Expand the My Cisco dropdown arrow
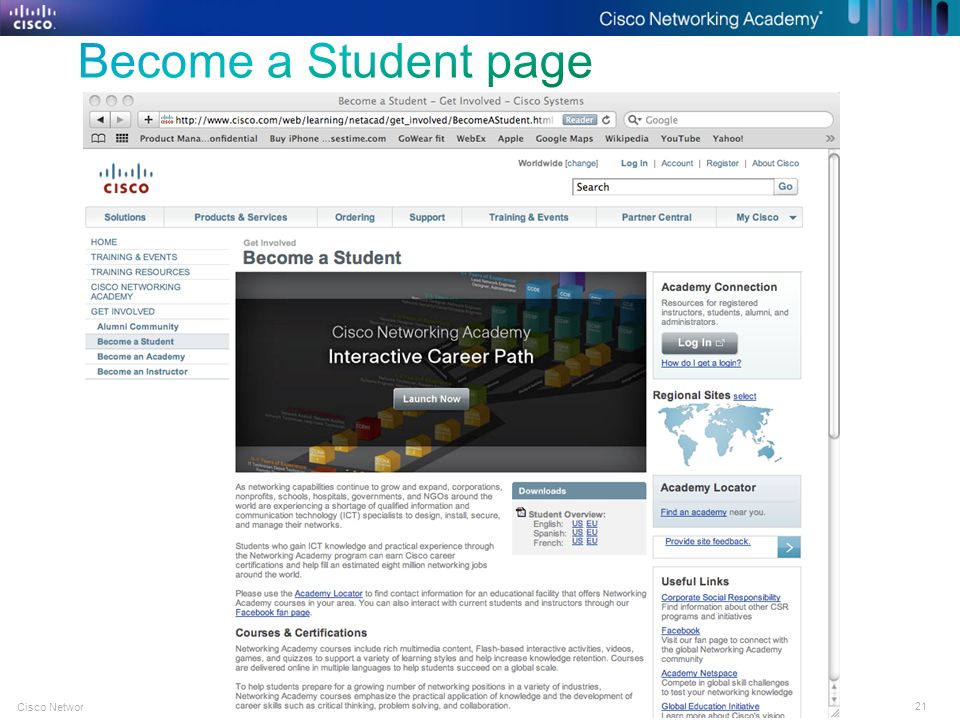 click(793, 218)
